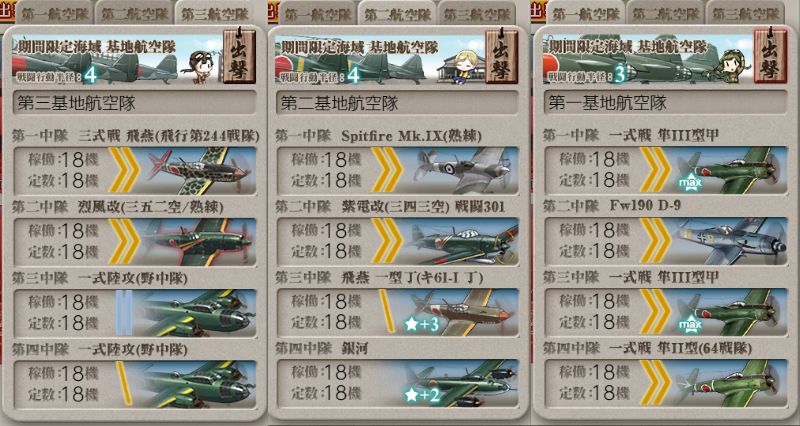Viewport: 800px width, 426px height.
Task: Toggle 出撃 sign on 第一基地航空隊 panel
Action: 770,55
